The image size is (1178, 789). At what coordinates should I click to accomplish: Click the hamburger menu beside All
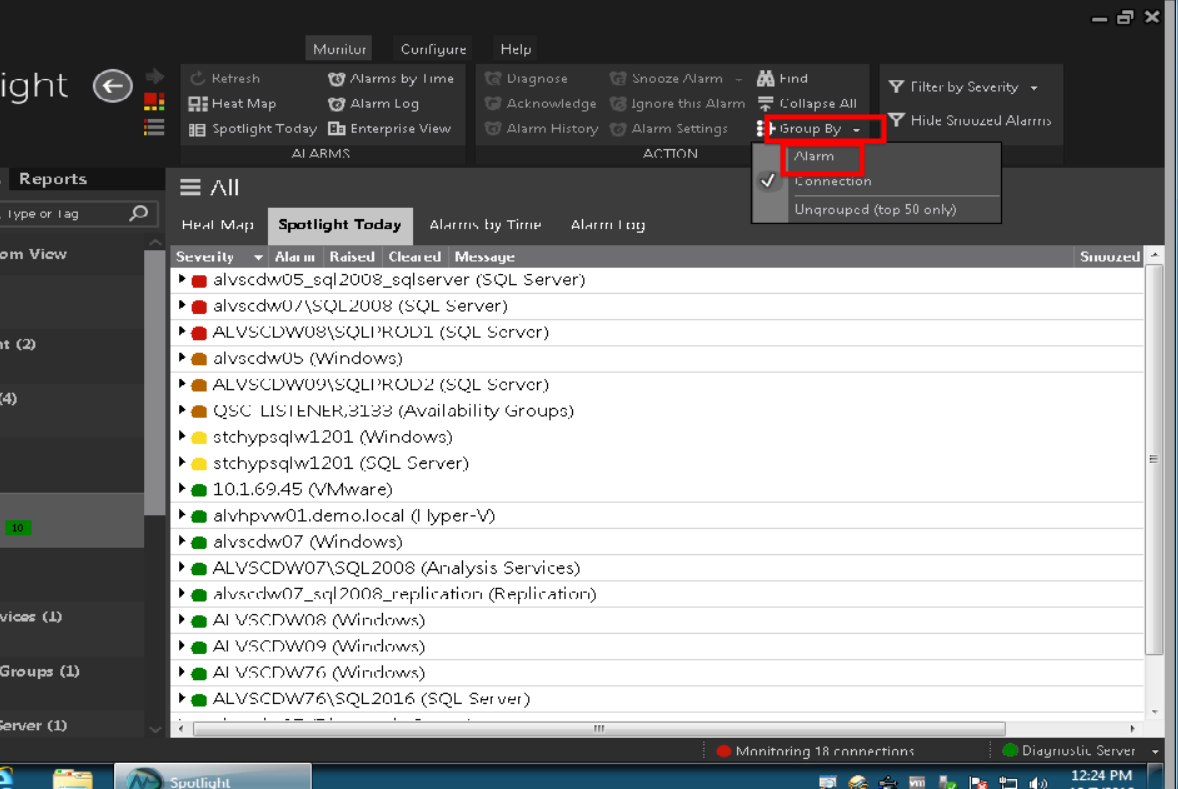(x=190, y=187)
